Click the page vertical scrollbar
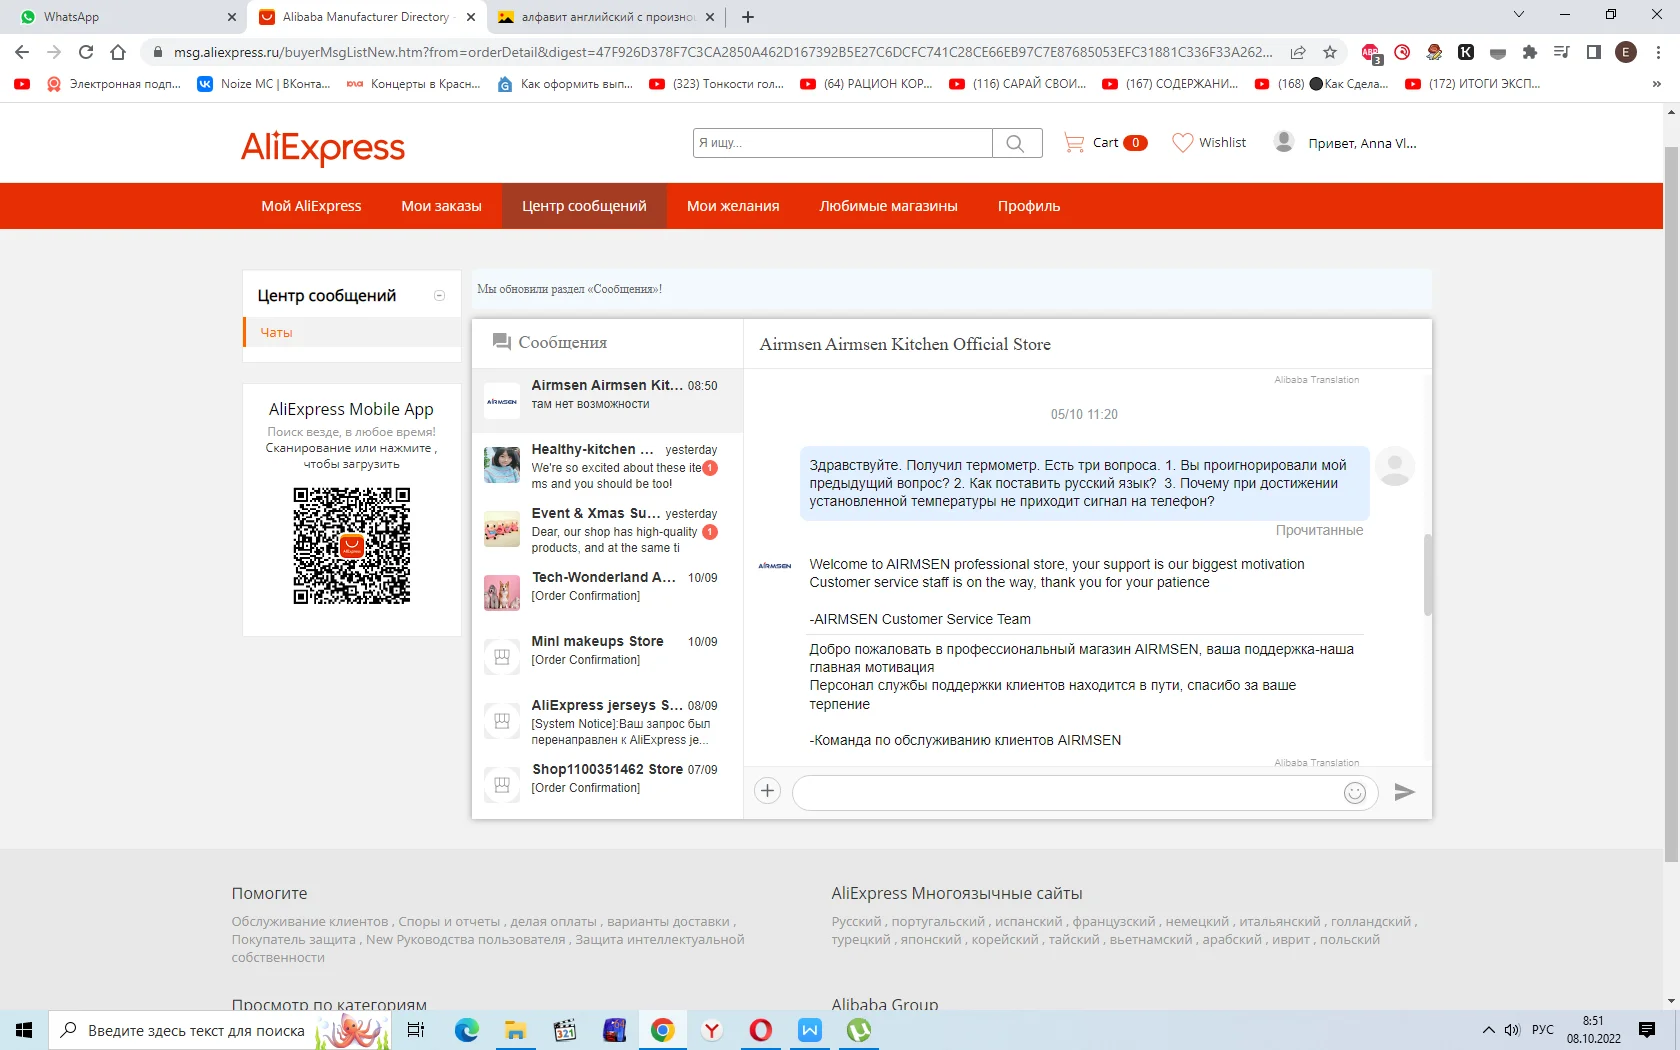Image resolution: width=1680 pixels, height=1050 pixels. point(1671,504)
